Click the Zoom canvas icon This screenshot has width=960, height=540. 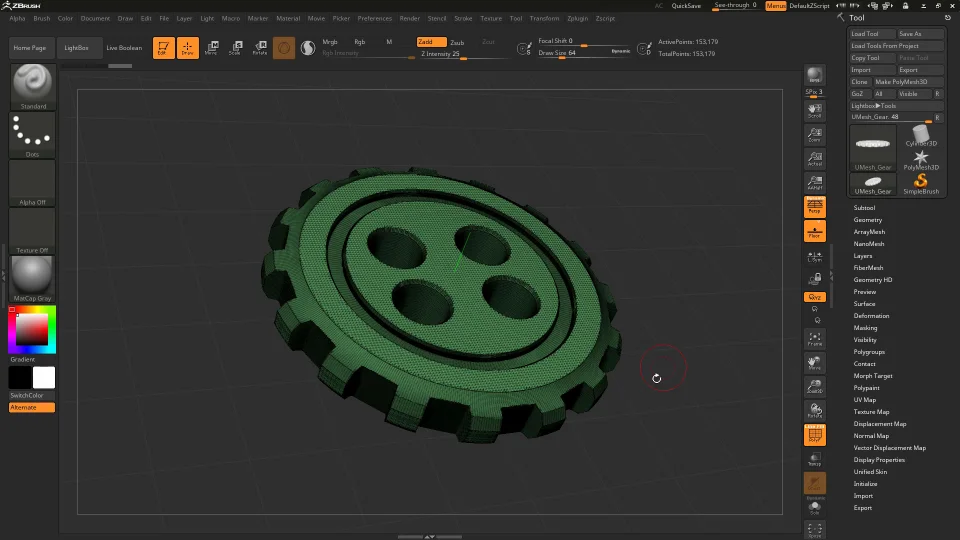coord(815,136)
